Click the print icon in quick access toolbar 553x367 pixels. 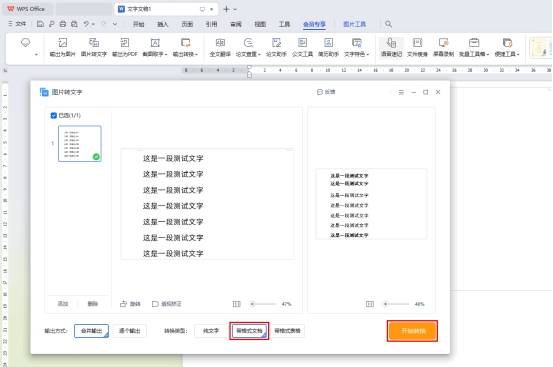[63, 24]
